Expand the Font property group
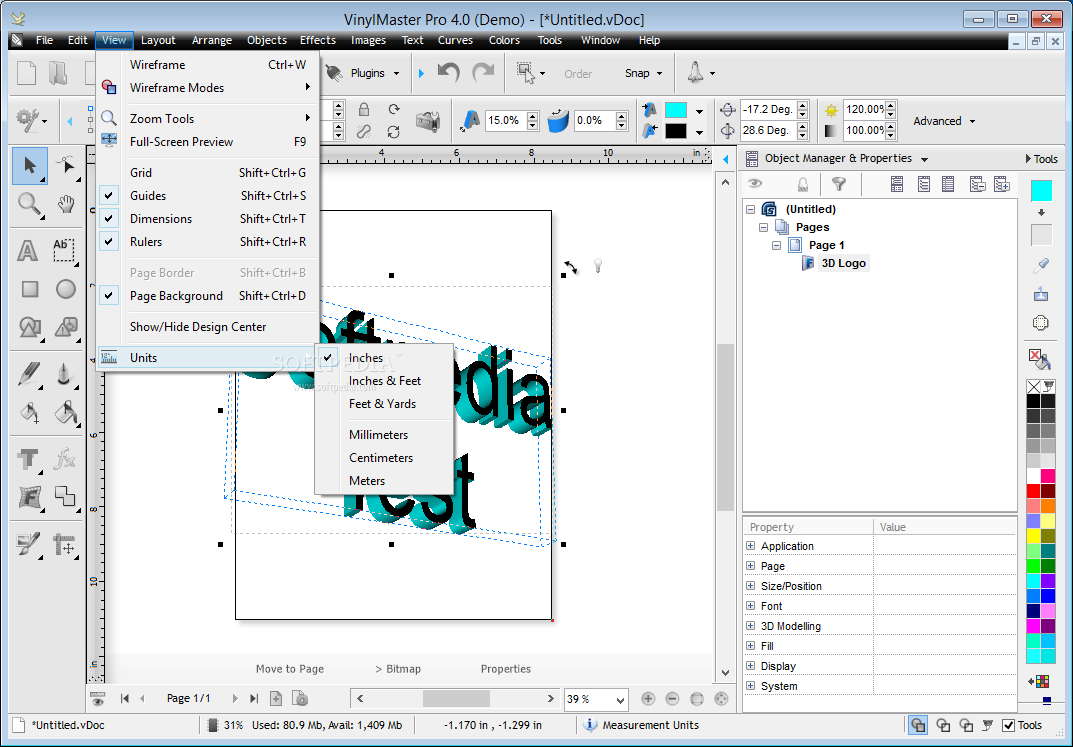 (751, 606)
